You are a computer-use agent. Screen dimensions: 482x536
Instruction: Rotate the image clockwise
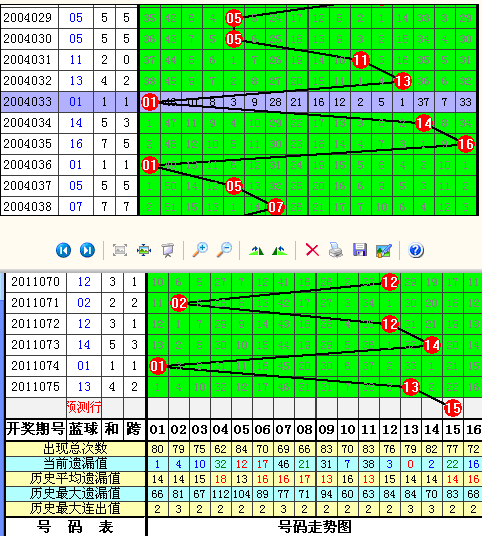pos(256,251)
